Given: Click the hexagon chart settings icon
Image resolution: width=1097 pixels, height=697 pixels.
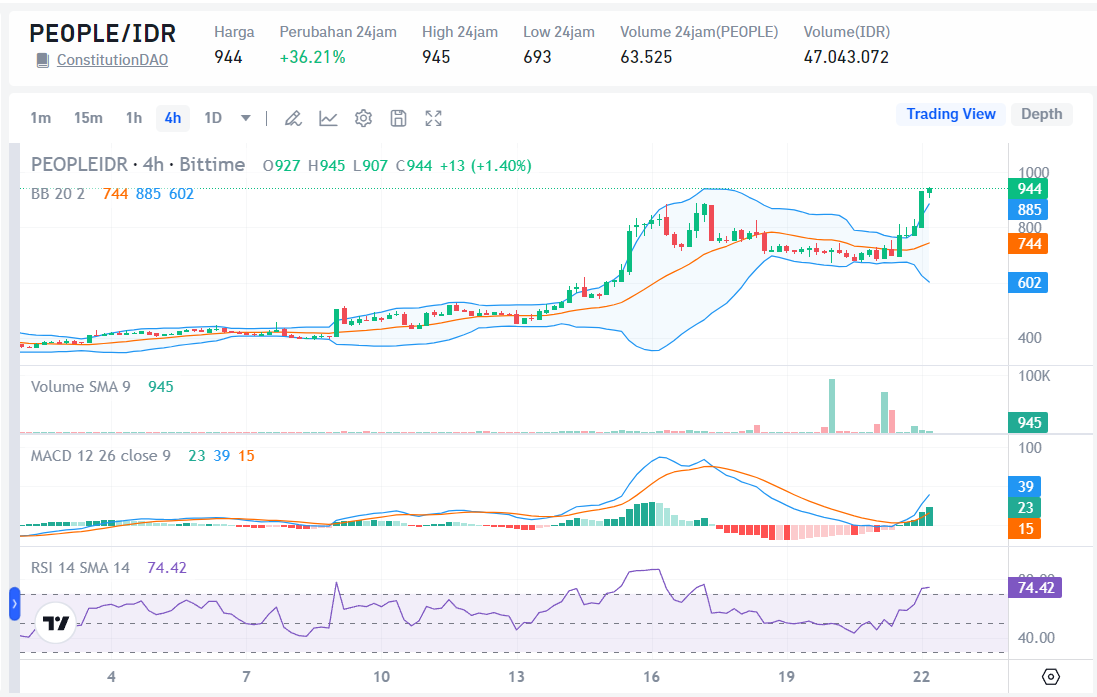Looking at the screenshot, I should 1051,677.
